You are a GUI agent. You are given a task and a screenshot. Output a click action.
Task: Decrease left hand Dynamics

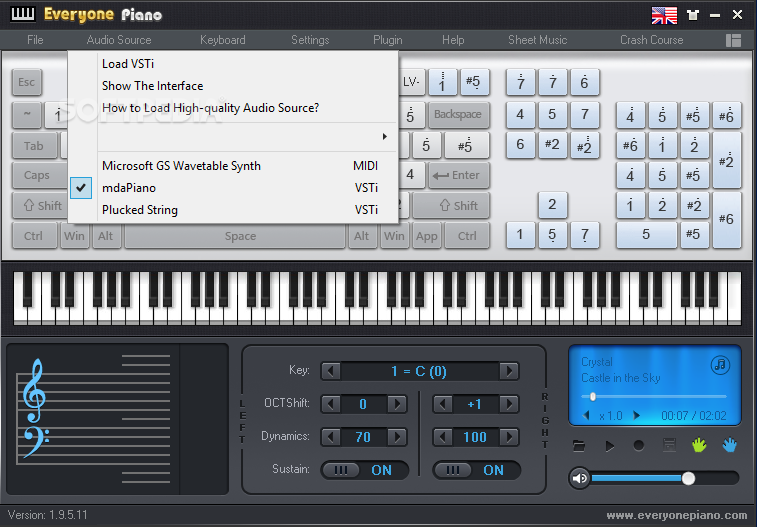(x=331, y=437)
